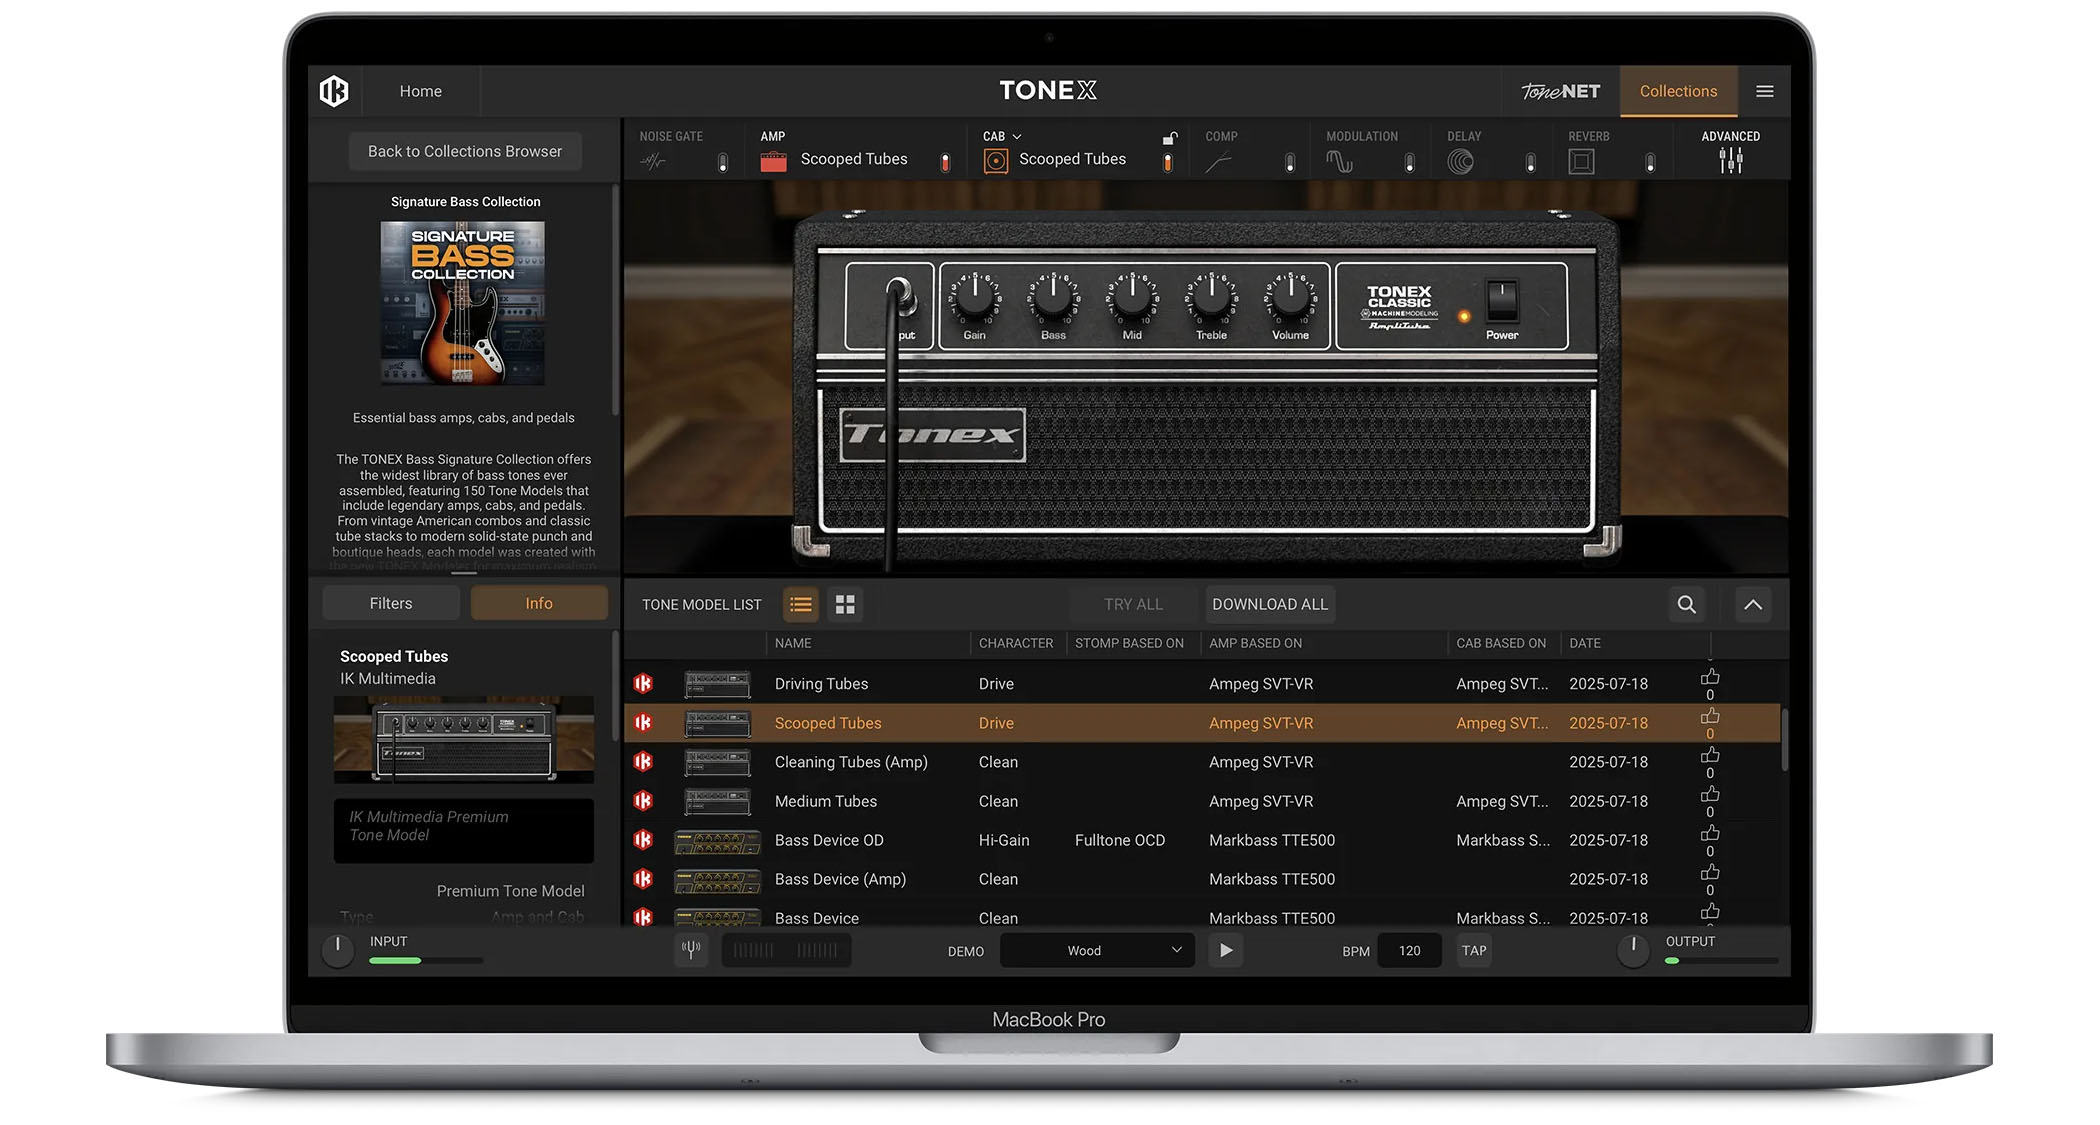Toggle the Amp on/off switch

pyautogui.click(x=945, y=162)
